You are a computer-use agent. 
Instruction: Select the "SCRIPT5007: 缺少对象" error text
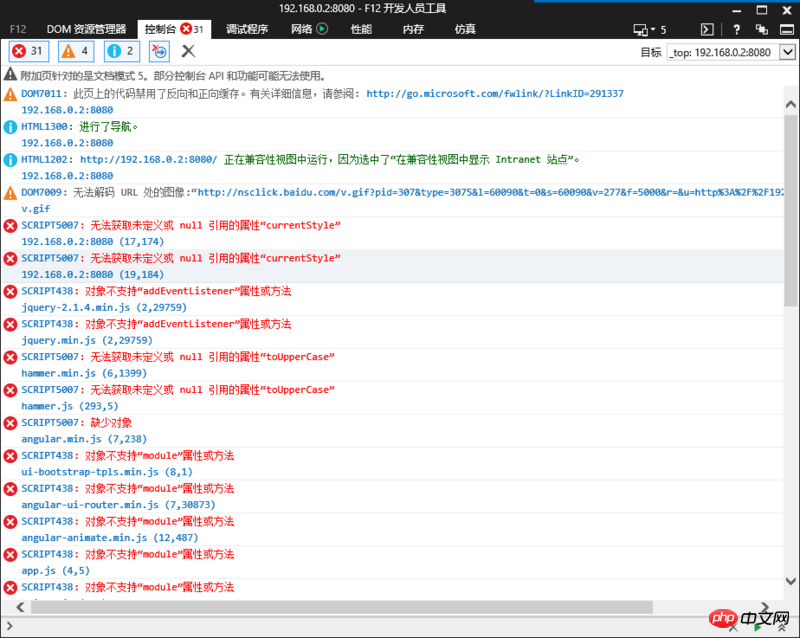(x=77, y=423)
